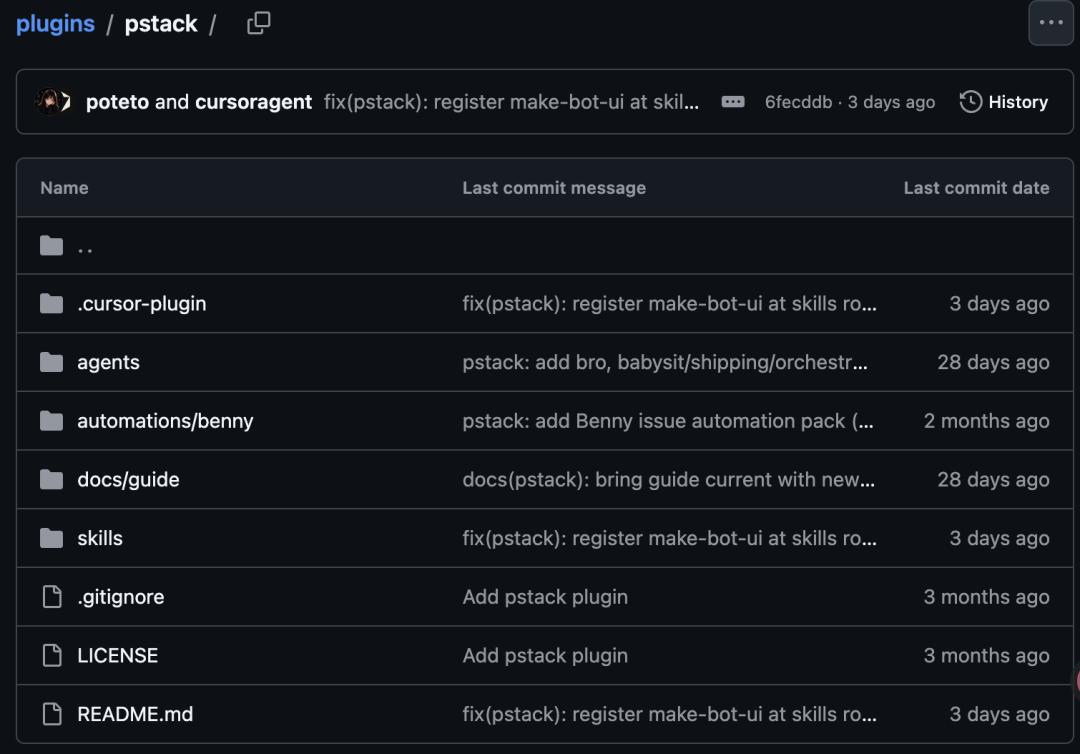
Task: View commit 6fecddb
Action: coord(798,102)
